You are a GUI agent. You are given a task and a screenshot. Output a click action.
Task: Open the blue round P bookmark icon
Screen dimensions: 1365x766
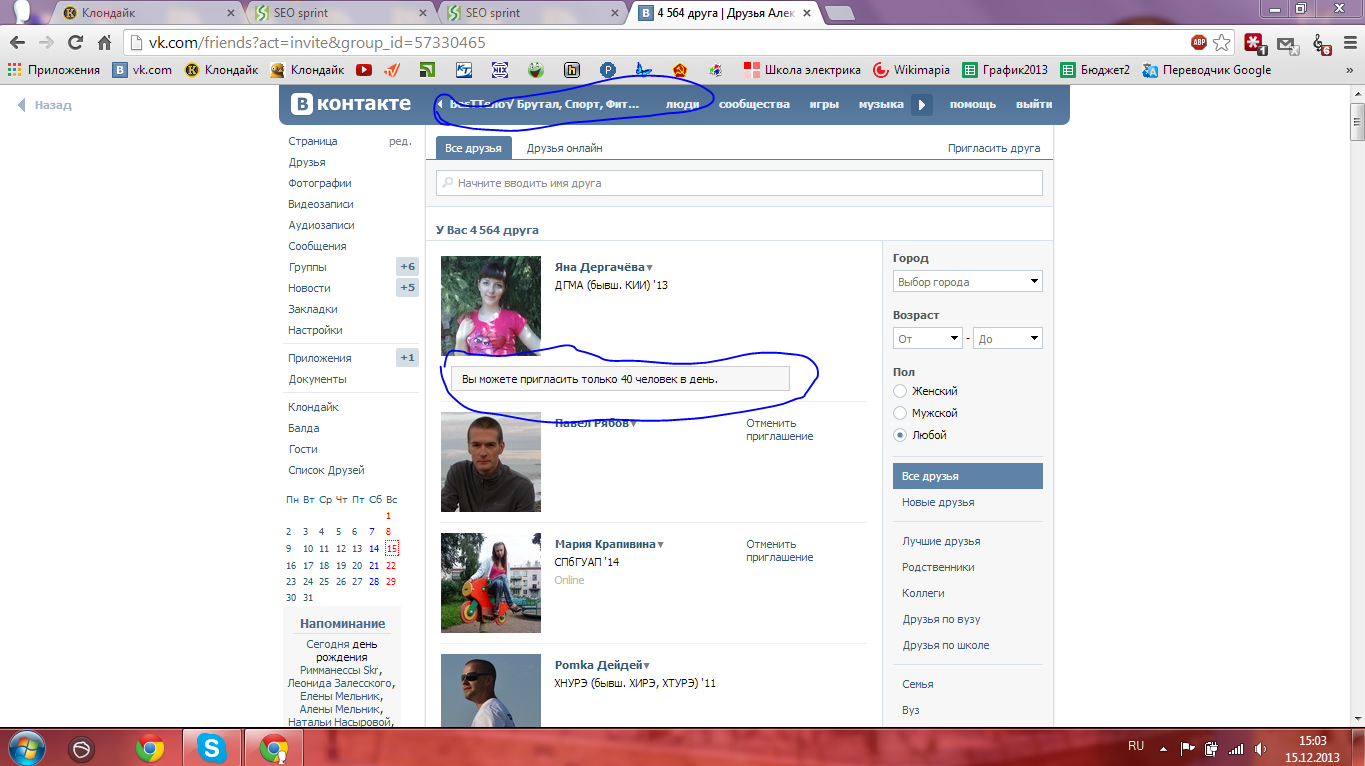[607, 70]
